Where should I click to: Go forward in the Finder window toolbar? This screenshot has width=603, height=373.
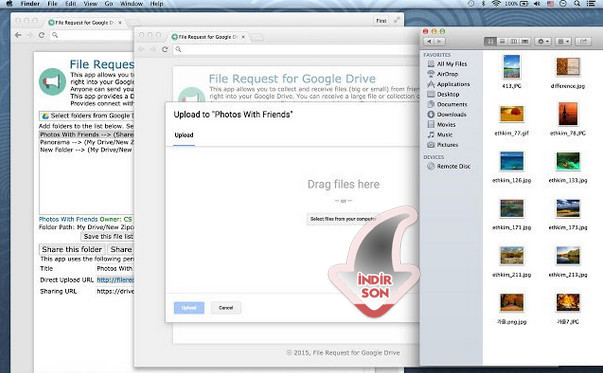tap(440, 42)
